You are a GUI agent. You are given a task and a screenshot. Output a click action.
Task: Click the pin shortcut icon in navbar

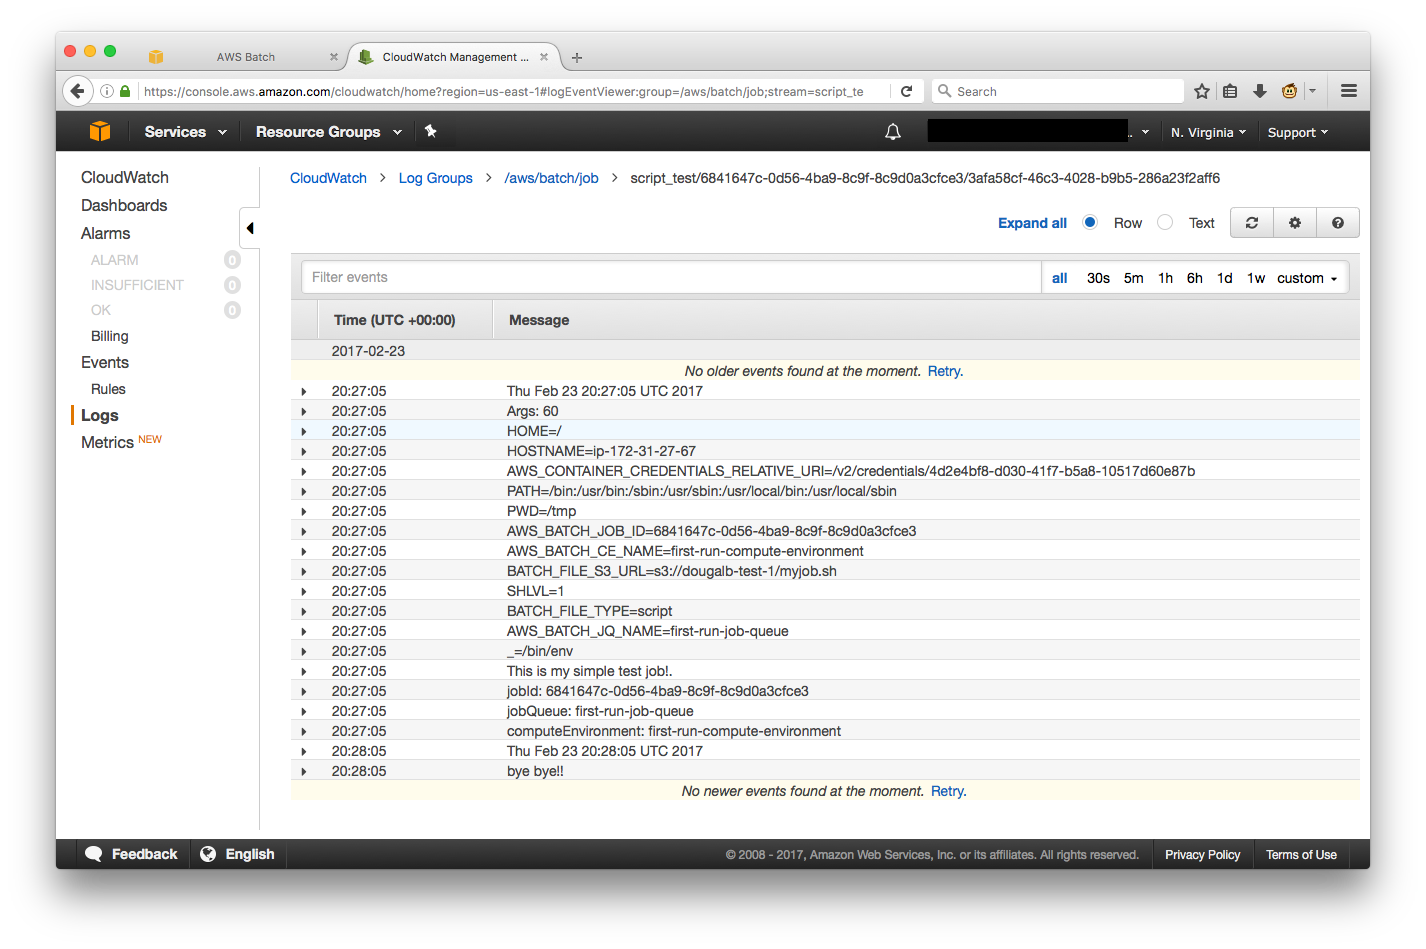click(431, 131)
